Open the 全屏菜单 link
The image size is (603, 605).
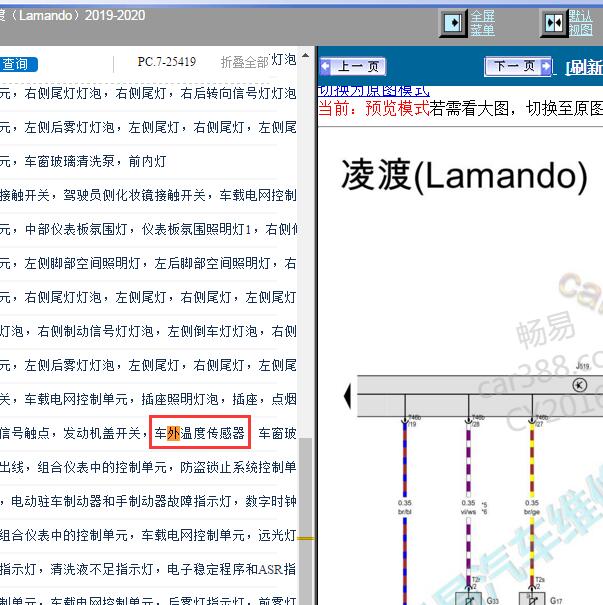pos(482,23)
